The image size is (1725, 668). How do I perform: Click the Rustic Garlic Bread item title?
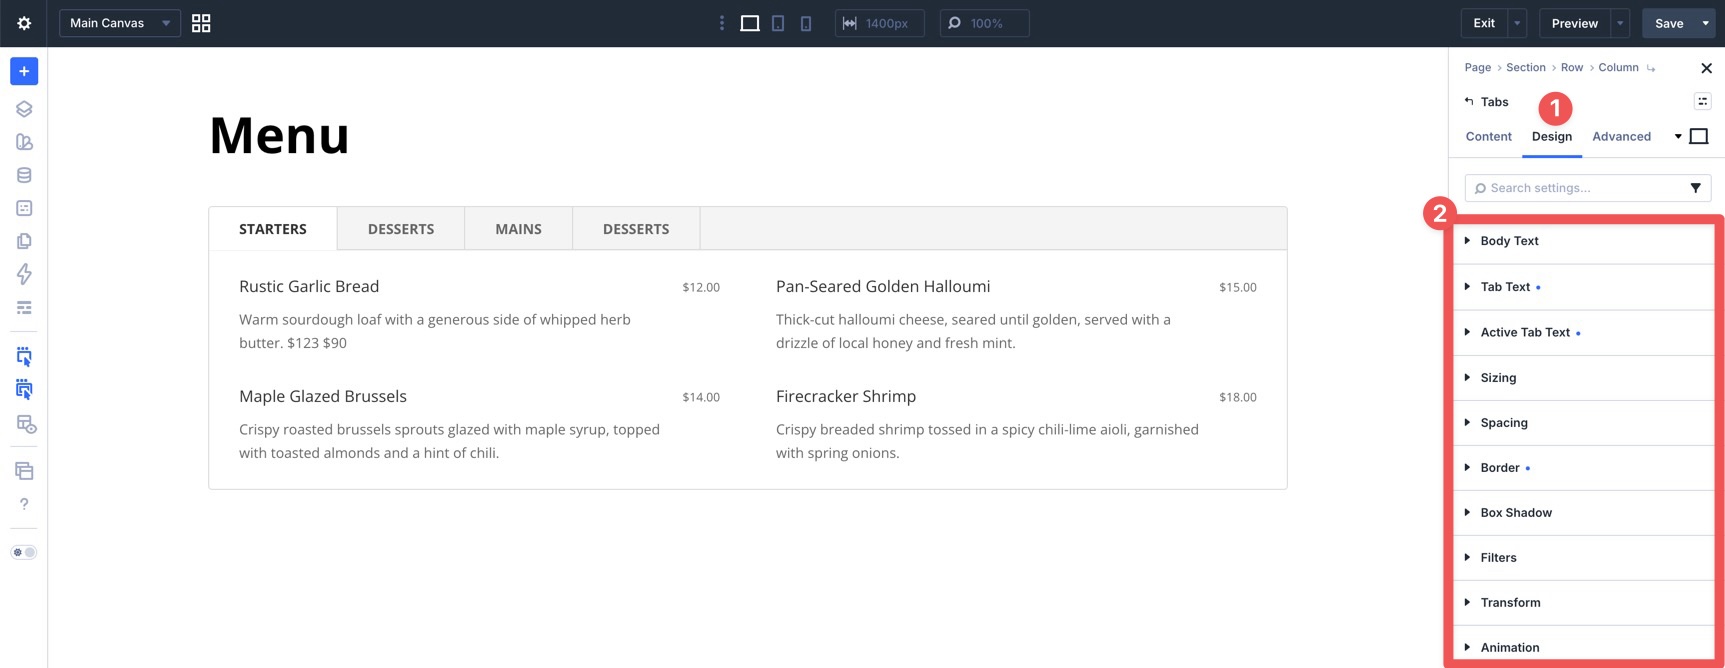tap(309, 286)
